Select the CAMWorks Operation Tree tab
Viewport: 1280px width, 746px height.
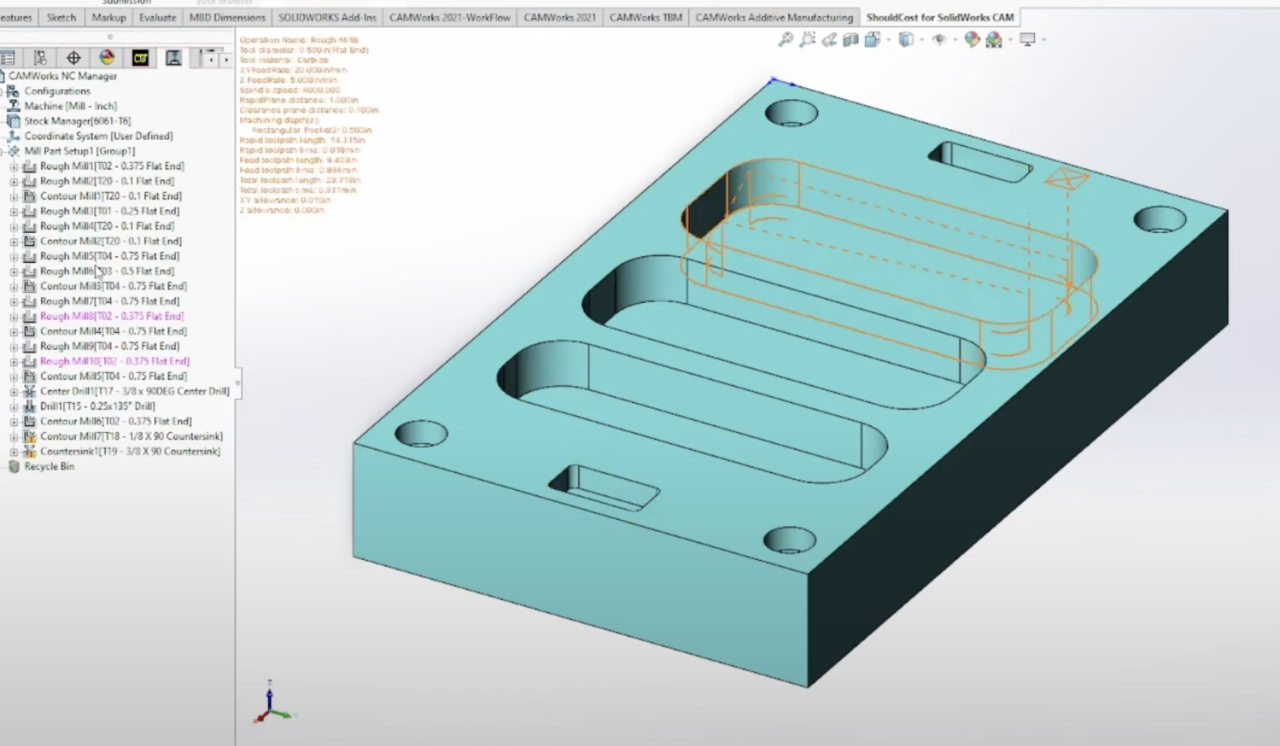point(172,58)
